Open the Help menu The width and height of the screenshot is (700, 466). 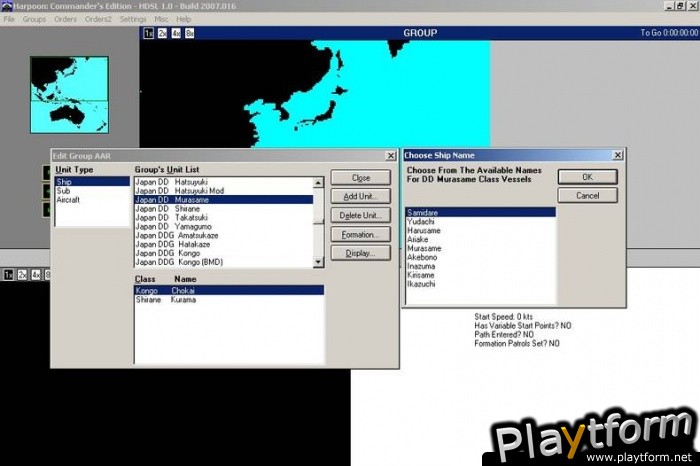[183, 19]
